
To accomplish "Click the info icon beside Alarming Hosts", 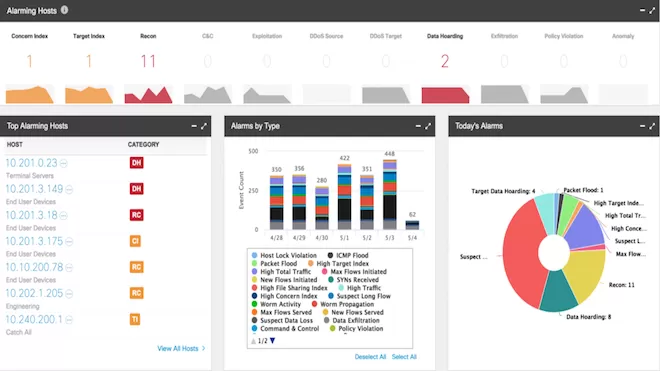I will pos(64,10).
